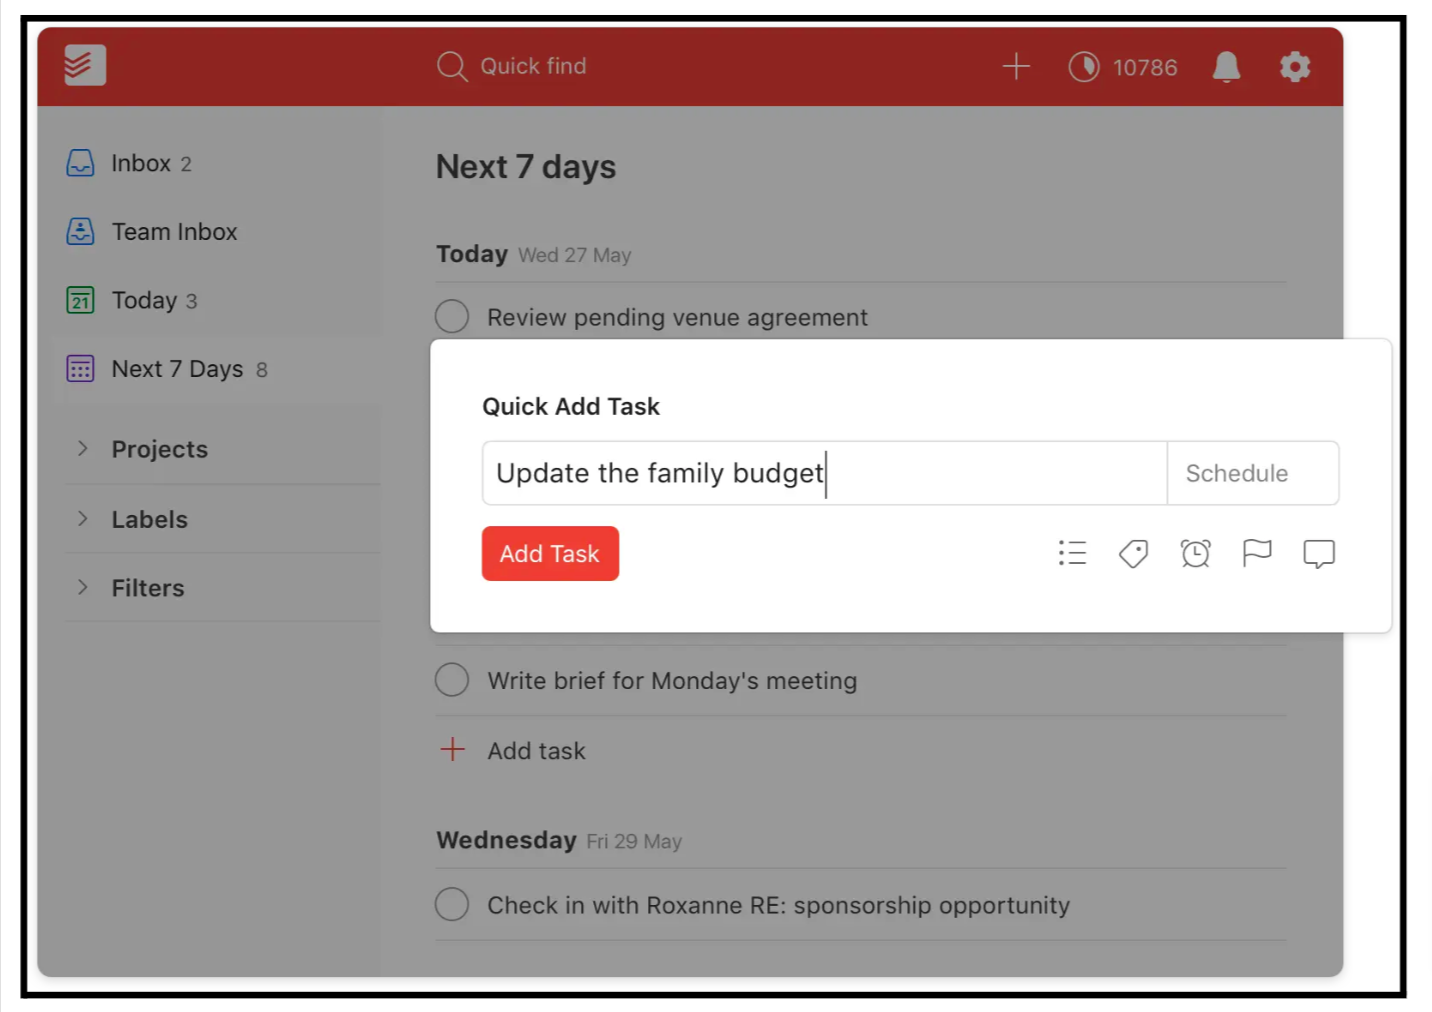Check off 'Write brief for Monday's meeting'
Screen dimensions: 1432x1012
coord(451,679)
